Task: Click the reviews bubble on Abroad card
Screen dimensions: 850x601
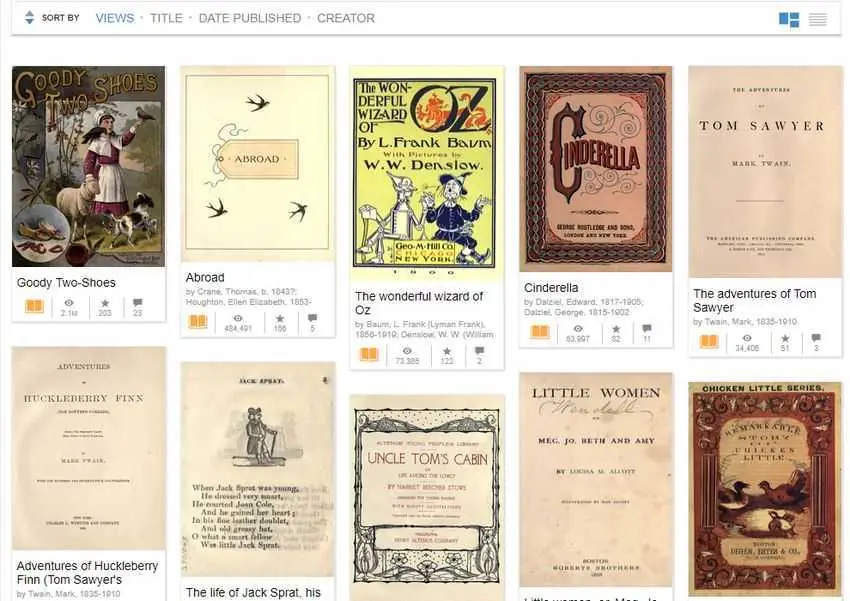Action: click(312, 318)
